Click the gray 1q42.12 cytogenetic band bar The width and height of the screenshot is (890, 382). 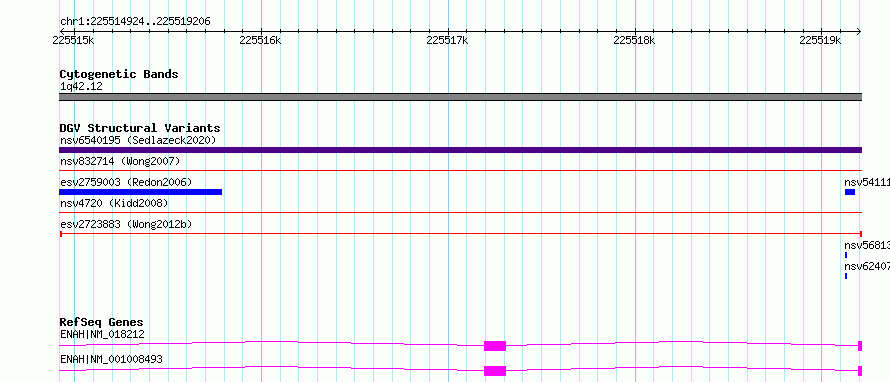click(460, 97)
